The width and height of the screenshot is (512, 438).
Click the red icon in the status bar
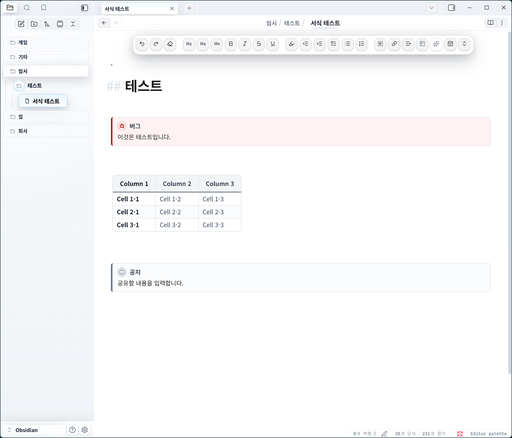click(x=460, y=434)
